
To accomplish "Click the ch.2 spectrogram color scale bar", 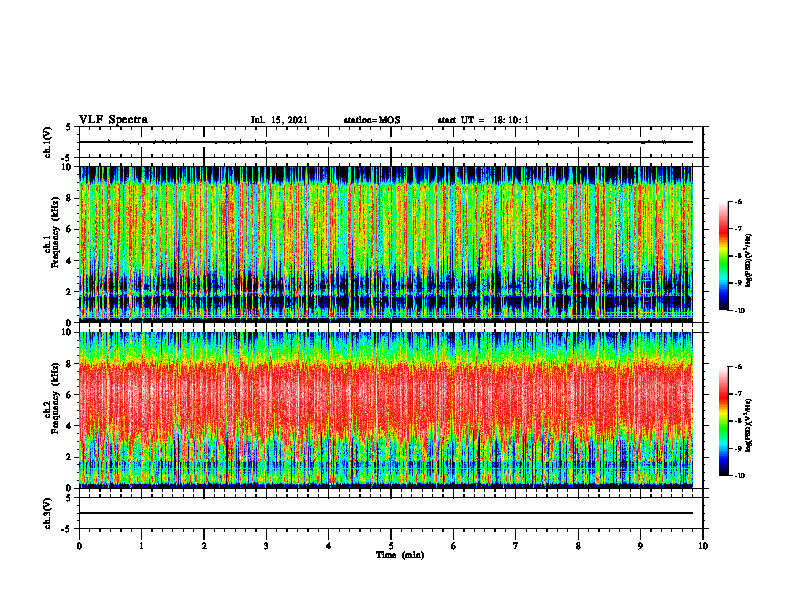I will [x=724, y=421].
